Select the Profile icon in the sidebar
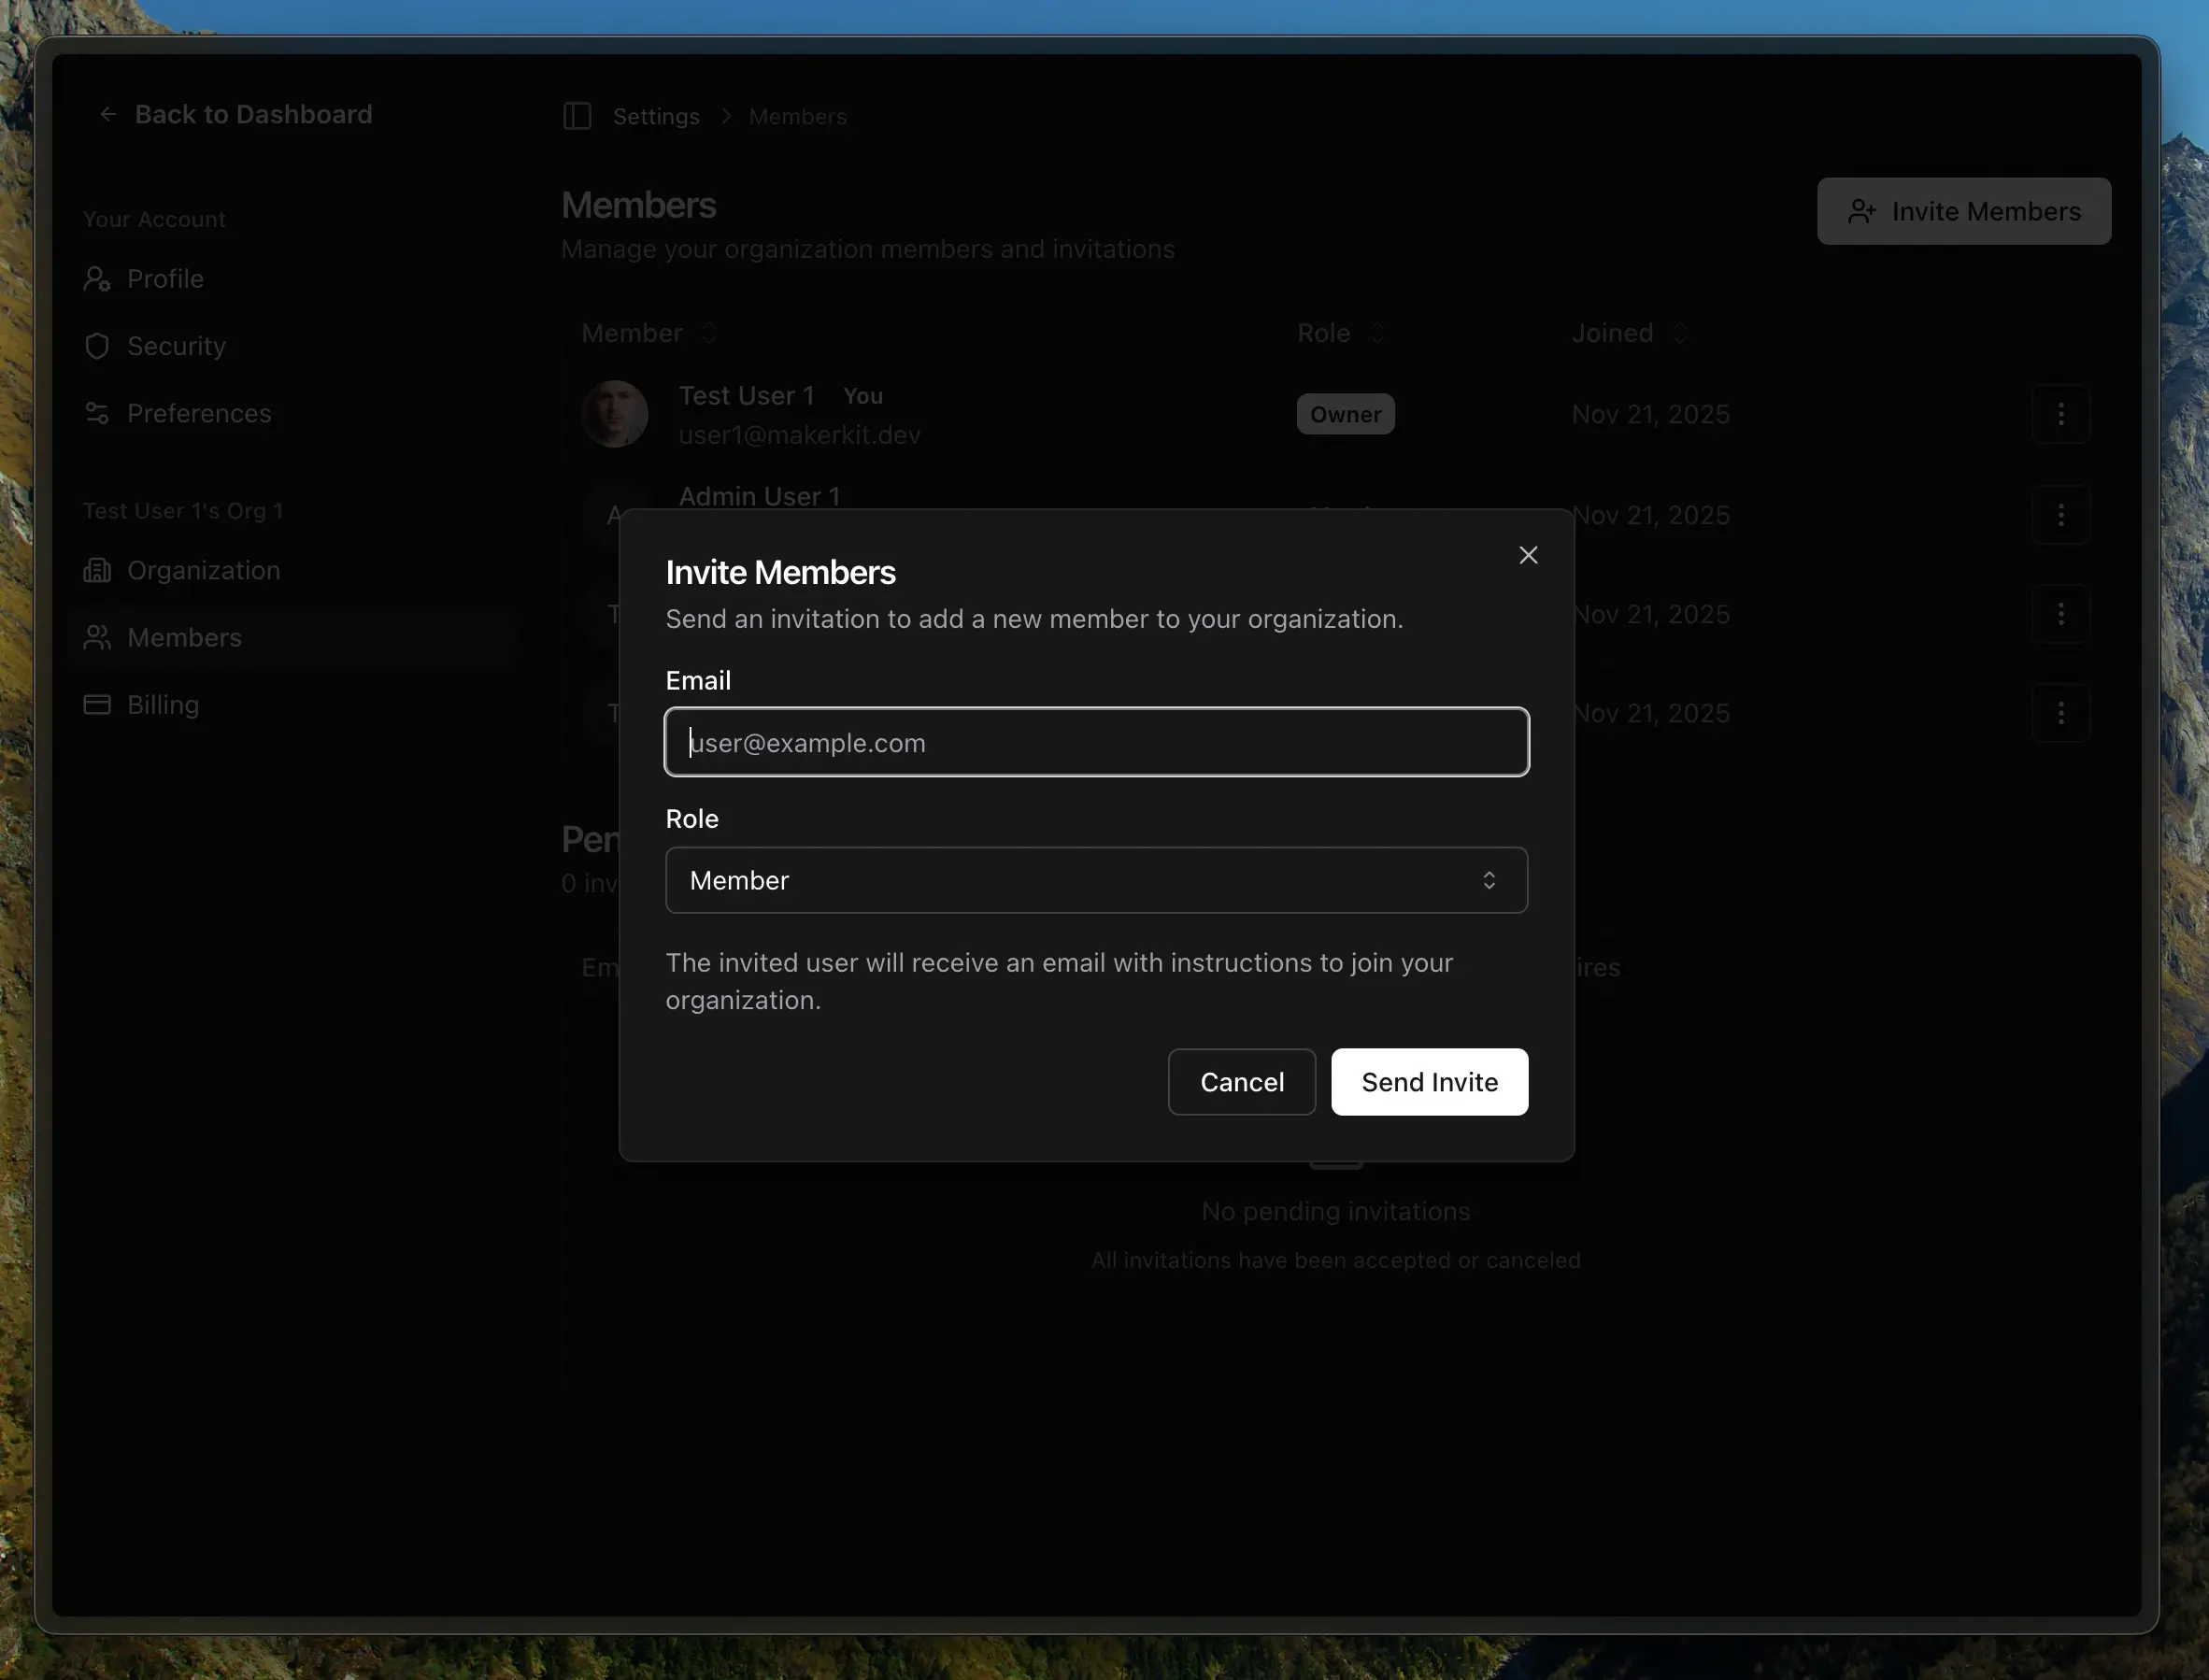2209x1680 pixels. [x=97, y=279]
